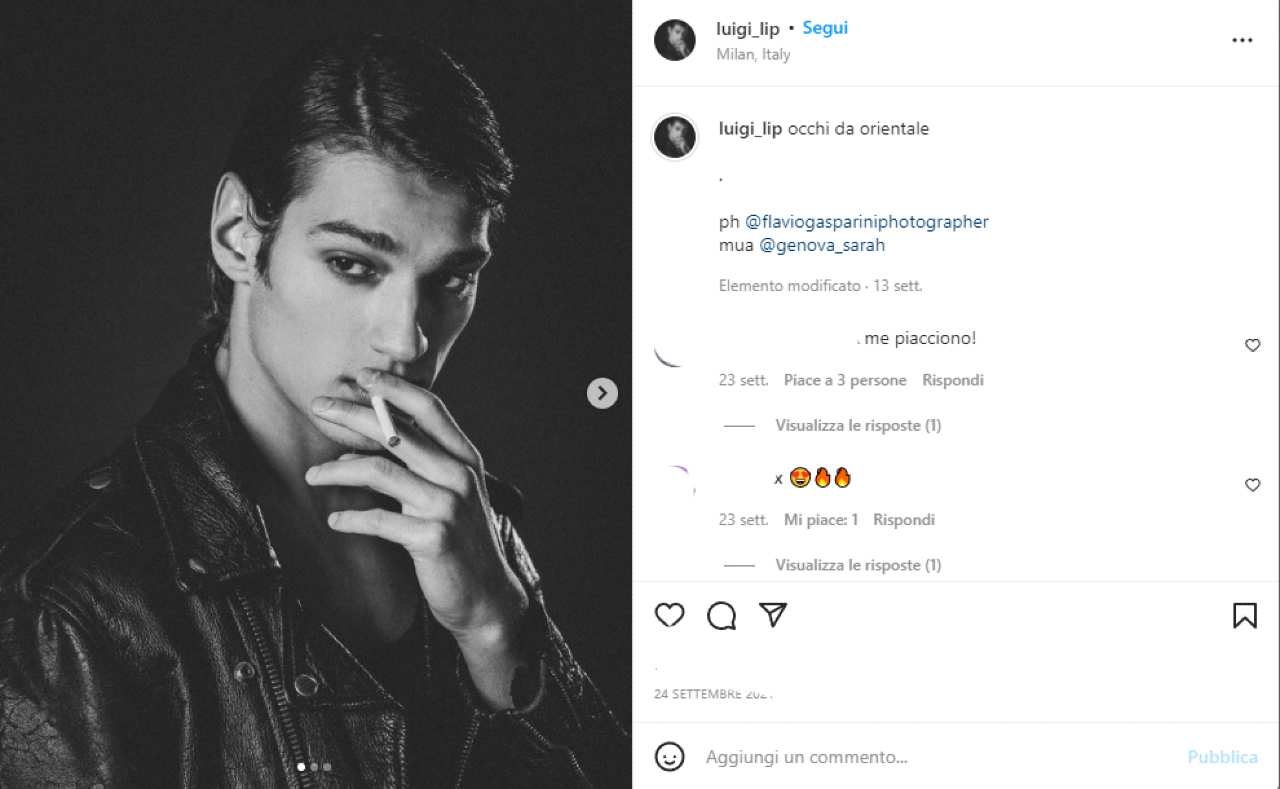Like the fire emoji comment
This screenshot has height=789, width=1280.
point(1252,485)
